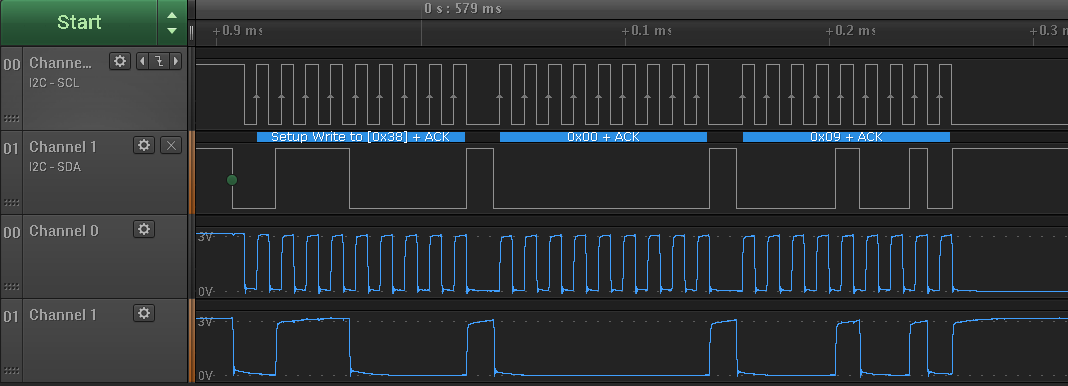Select the 'Setup Write to [0x38] + ACK' bubble
The height and width of the screenshot is (386, 1068).
click(361, 137)
